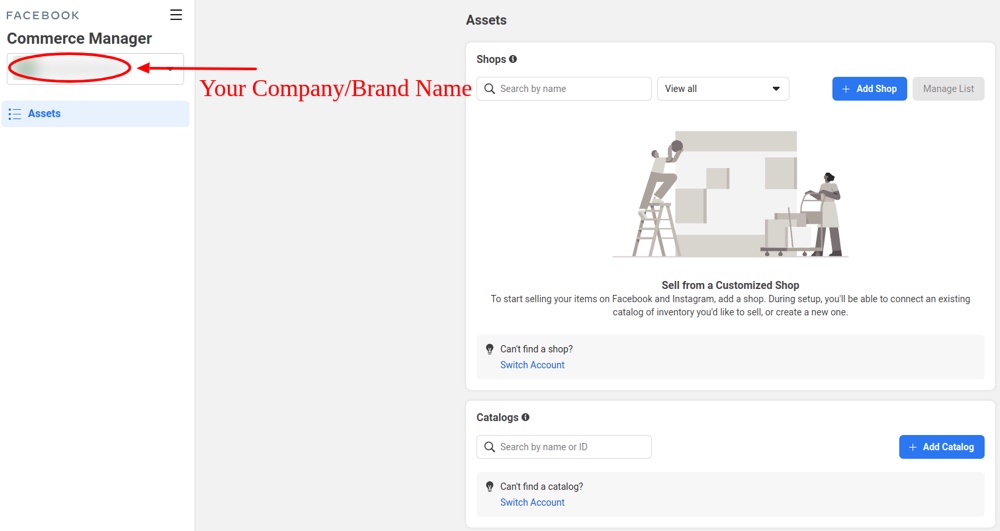Click the magnifier icon in the Catalogs search
Image resolution: width=1000 pixels, height=531 pixels.
pyautogui.click(x=489, y=447)
